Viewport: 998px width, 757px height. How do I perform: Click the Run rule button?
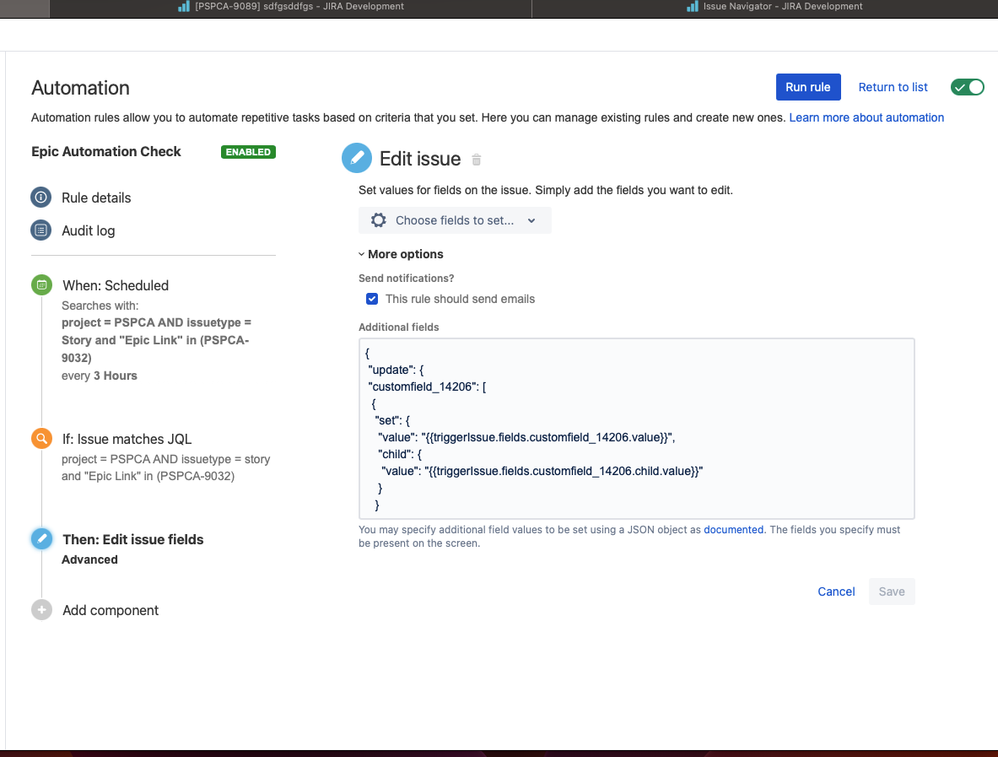click(x=808, y=87)
